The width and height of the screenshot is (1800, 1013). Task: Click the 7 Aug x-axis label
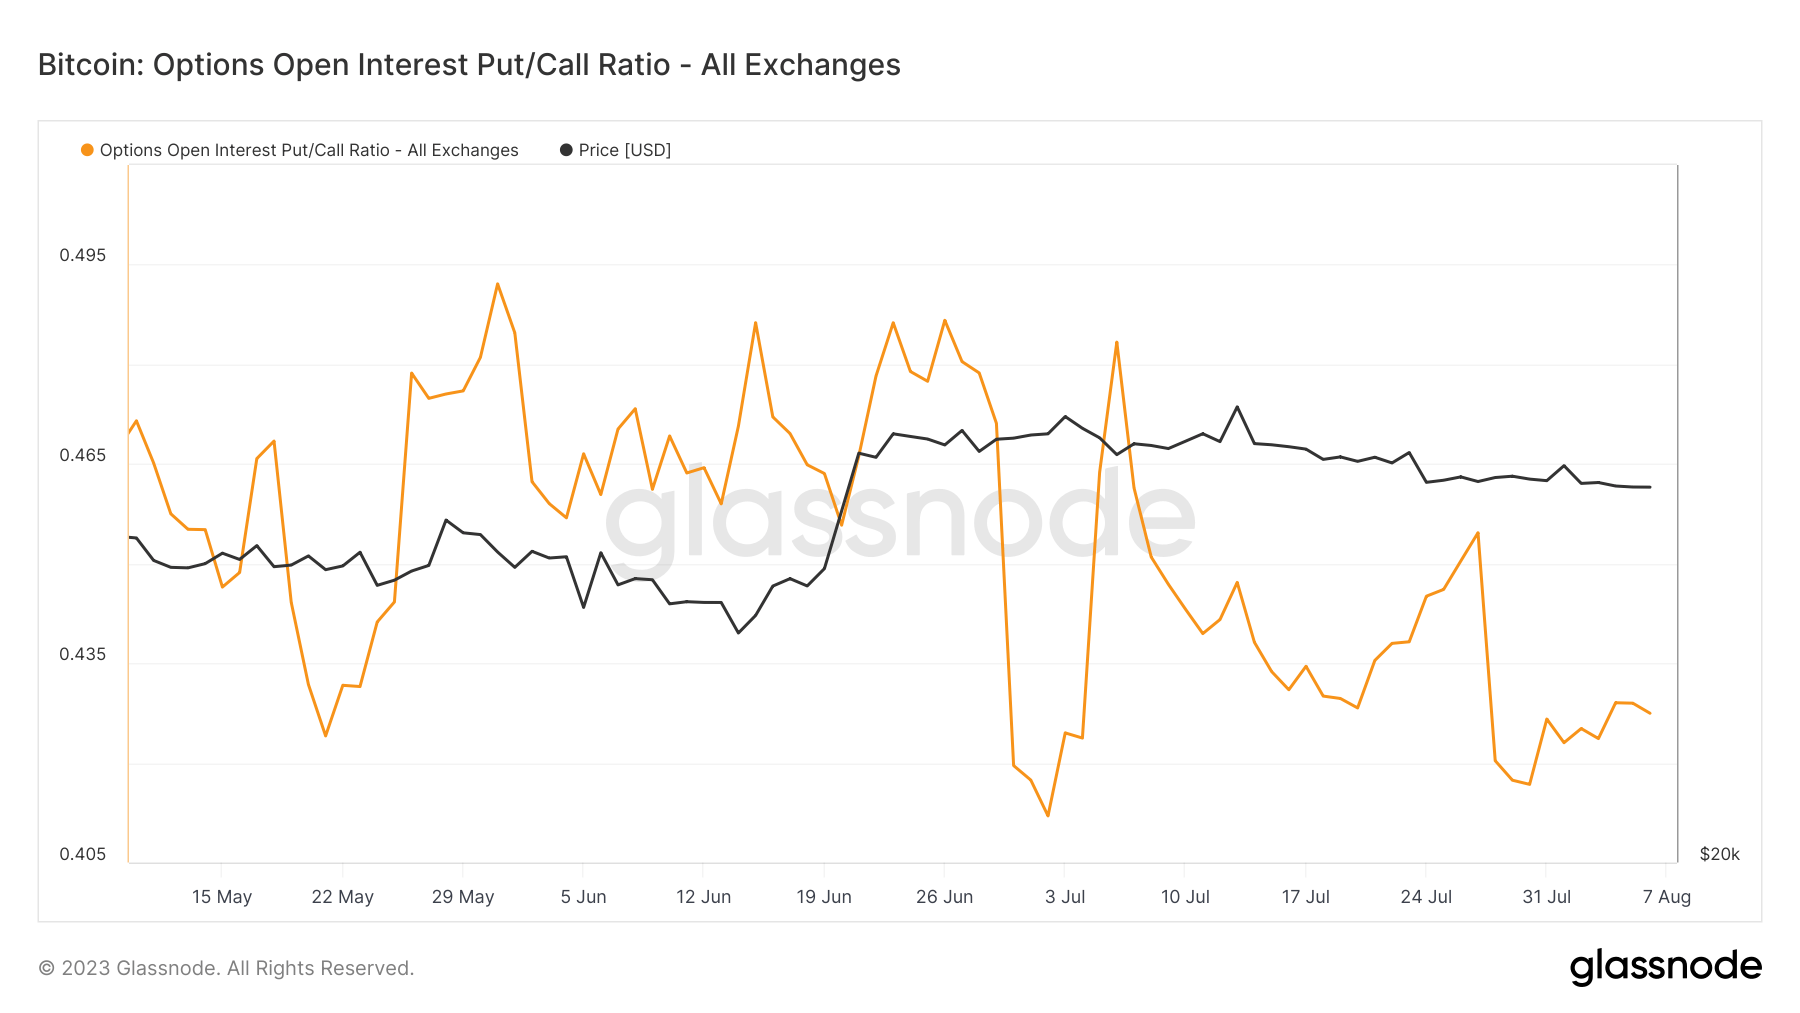(x=1666, y=897)
